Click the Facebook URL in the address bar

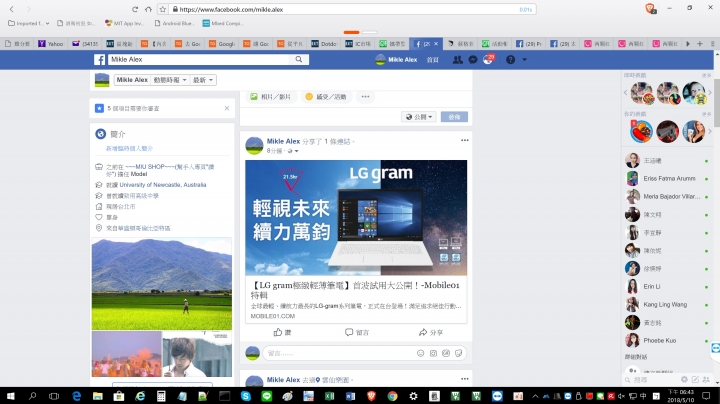tap(231, 9)
